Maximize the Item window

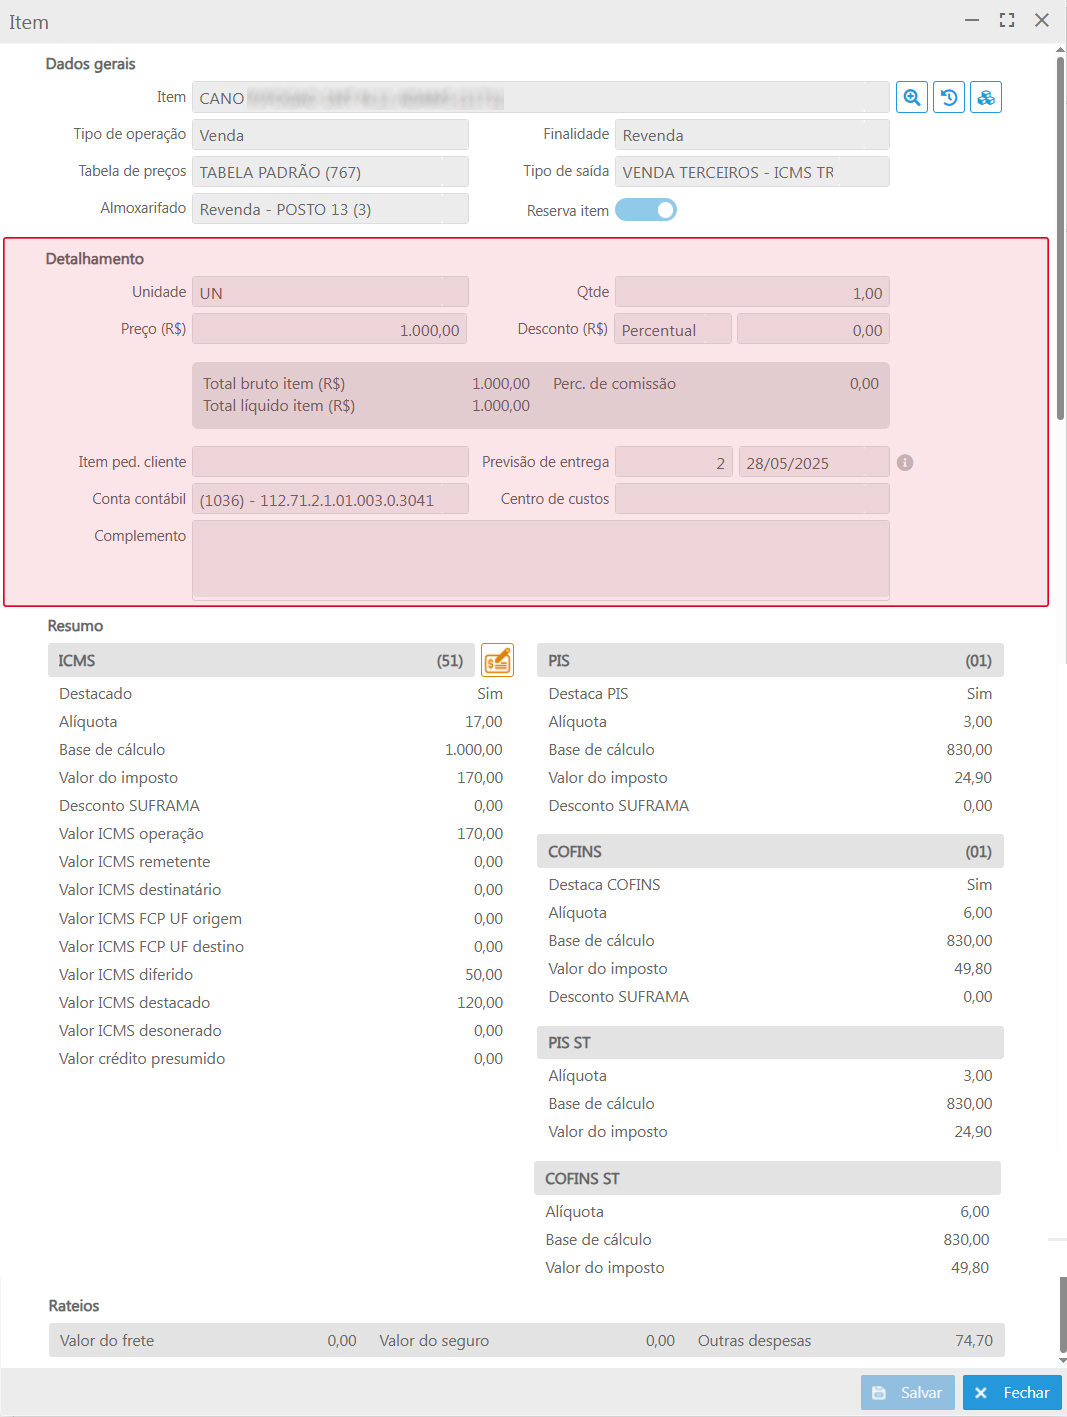[x=1007, y=20]
